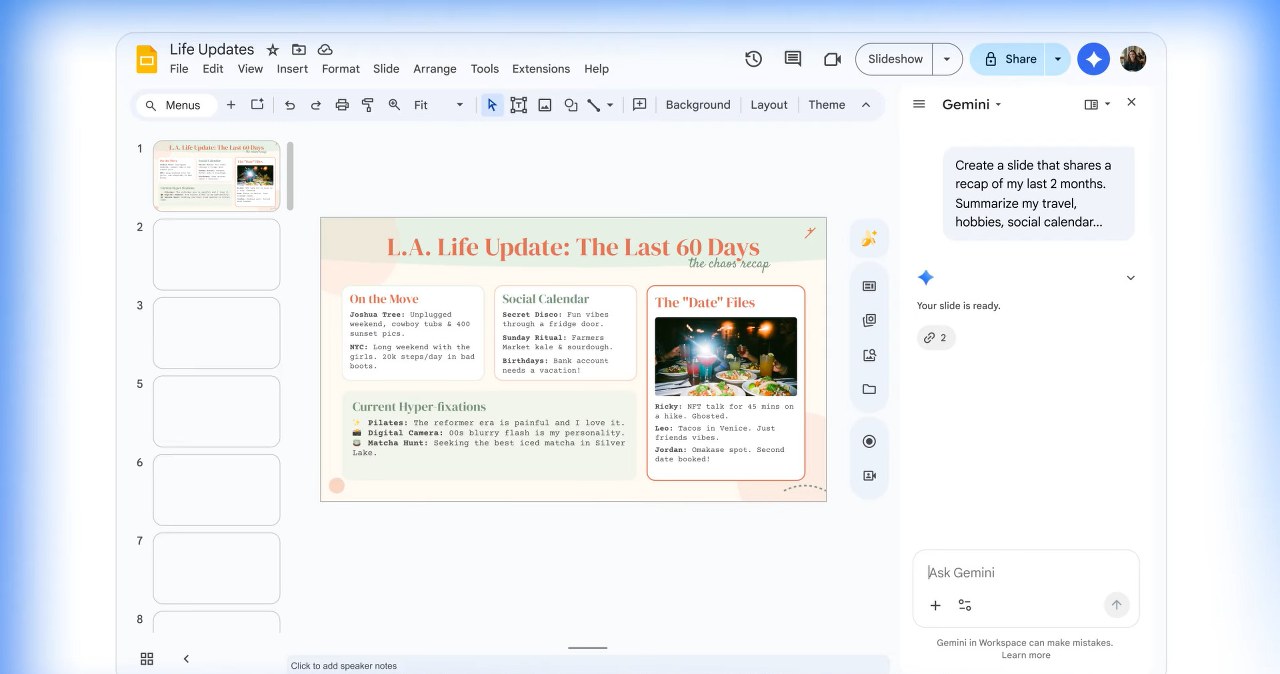Image resolution: width=1280 pixels, height=674 pixels.
Task: Click the Undo icon
Action: (x=290, y=104)
